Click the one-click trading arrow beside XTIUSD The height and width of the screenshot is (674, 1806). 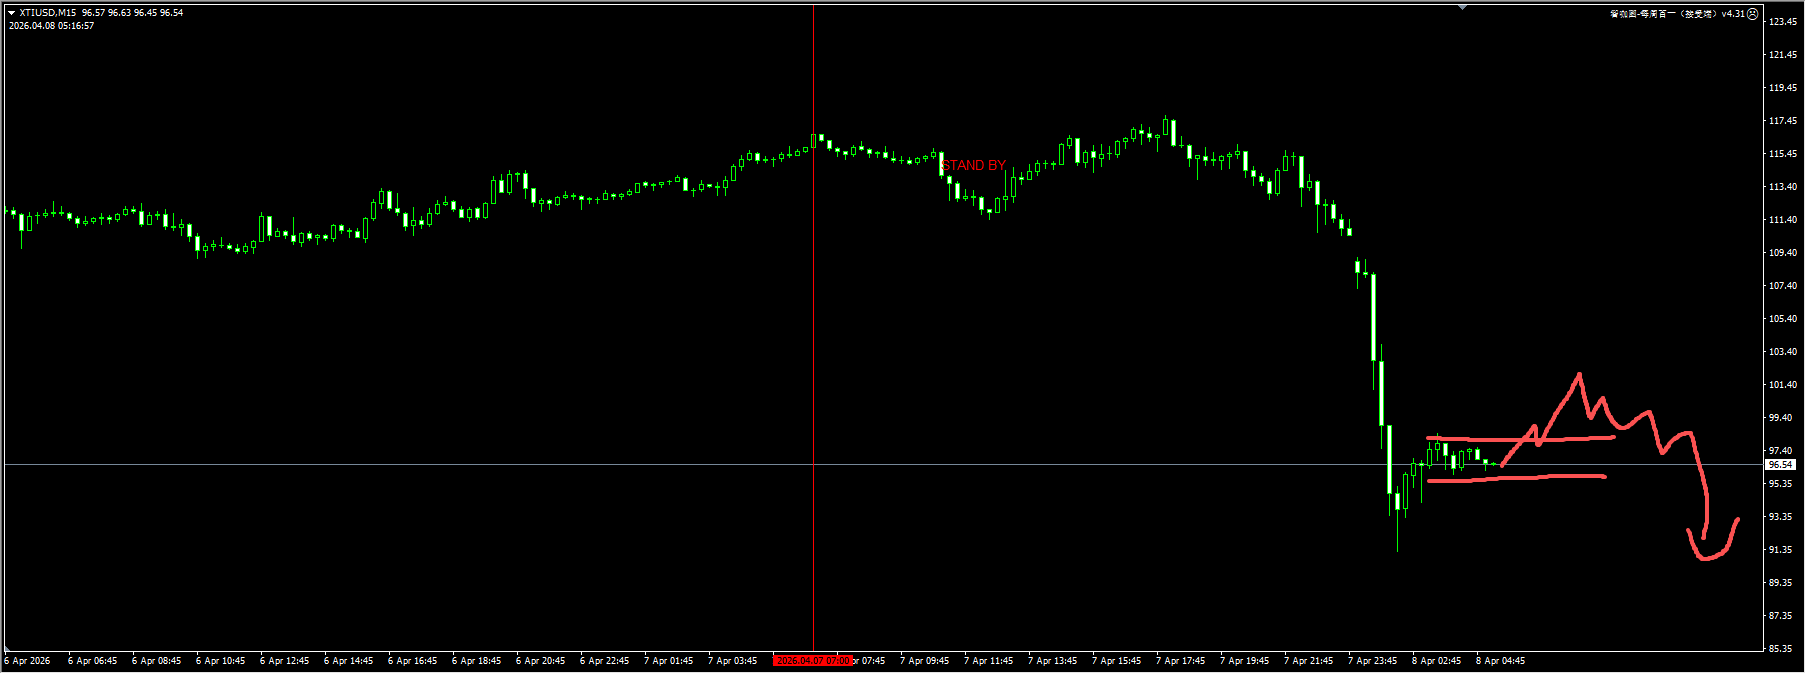pos(11,13)
